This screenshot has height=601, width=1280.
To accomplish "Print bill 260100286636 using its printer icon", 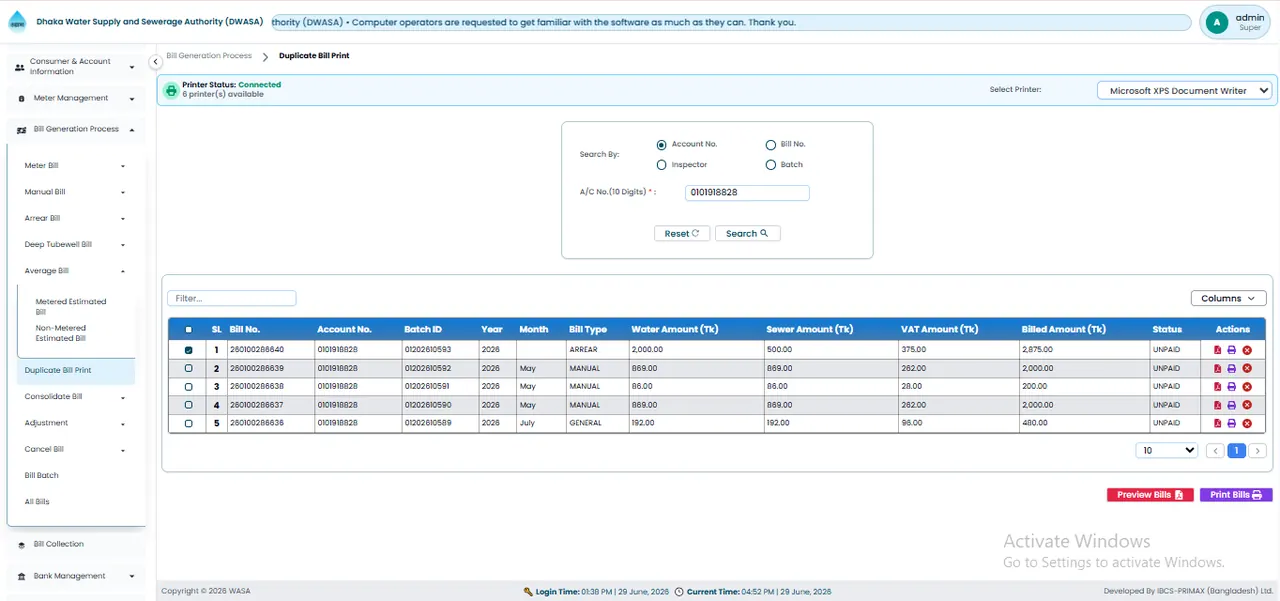I will coord(1232,423).
